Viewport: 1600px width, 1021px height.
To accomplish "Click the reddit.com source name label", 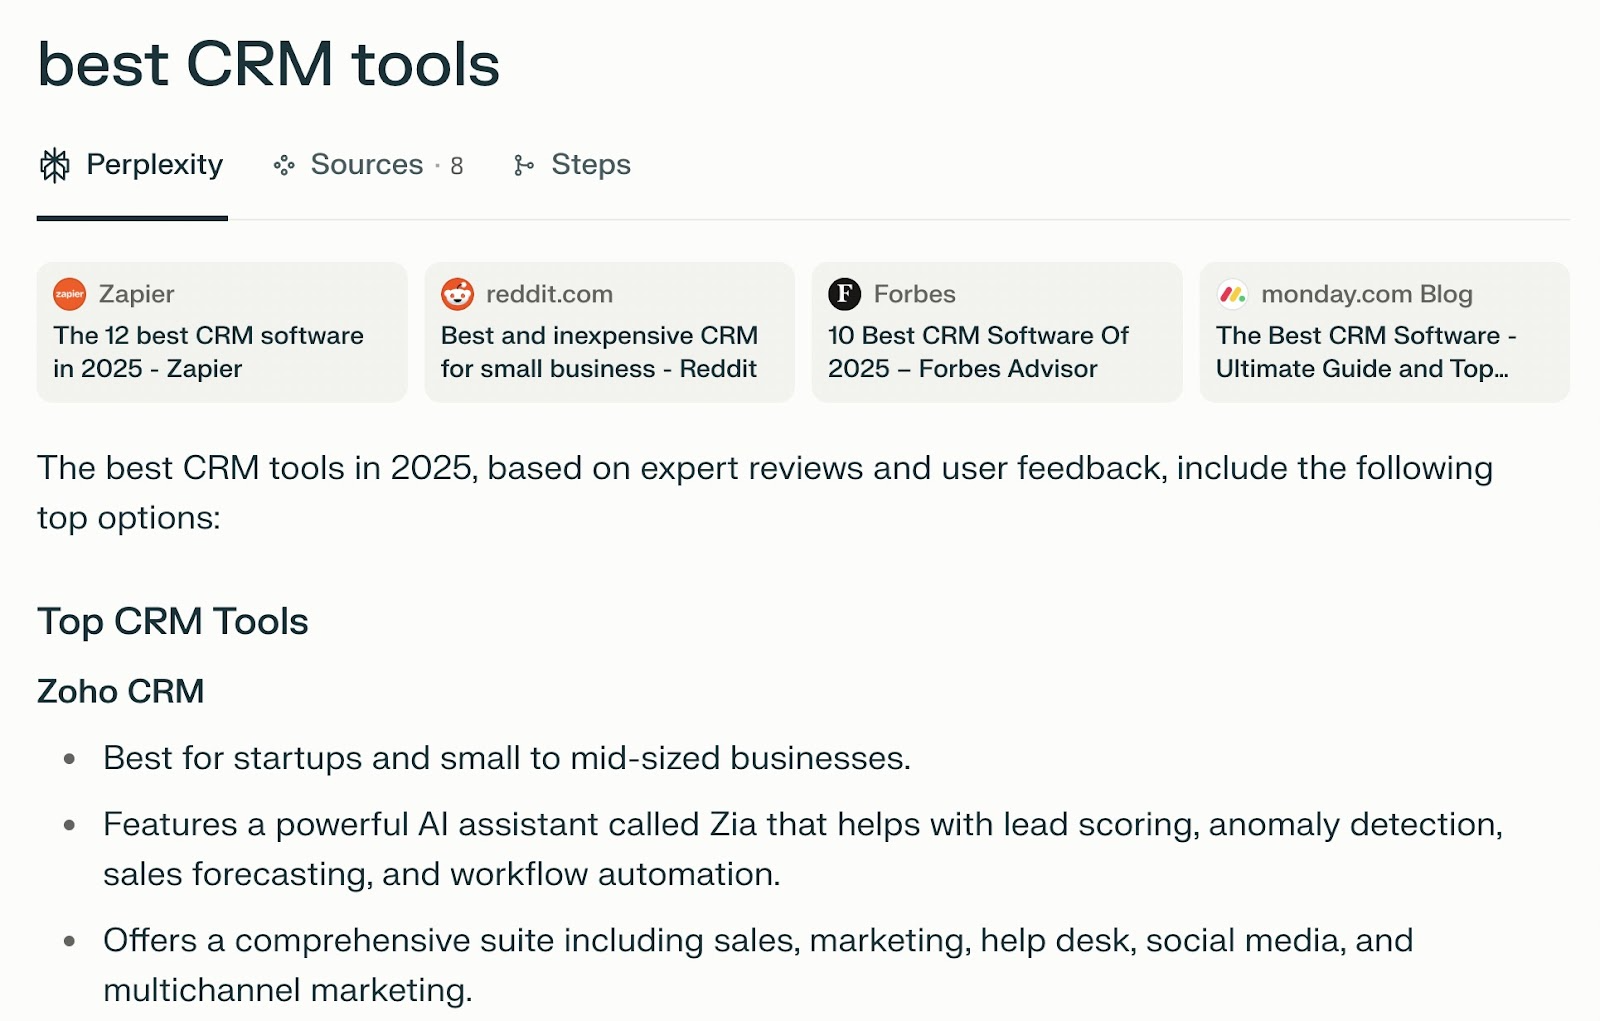I will point(548,294).
